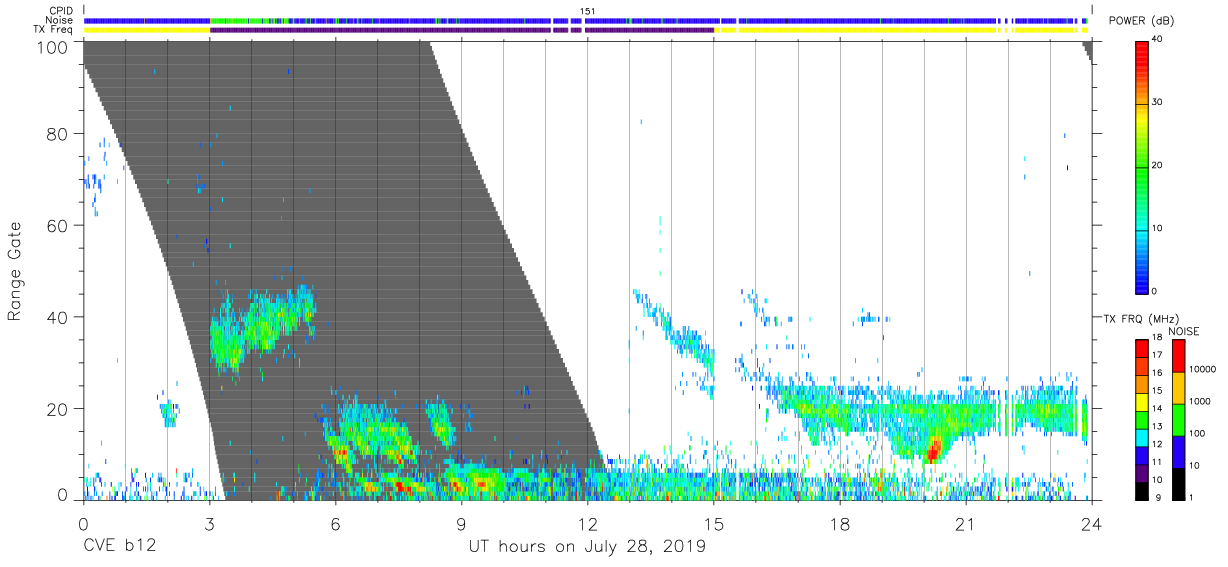1228x567 pixels.
Task: Click the 'CVE b12' label
Action: pos(120,547)
